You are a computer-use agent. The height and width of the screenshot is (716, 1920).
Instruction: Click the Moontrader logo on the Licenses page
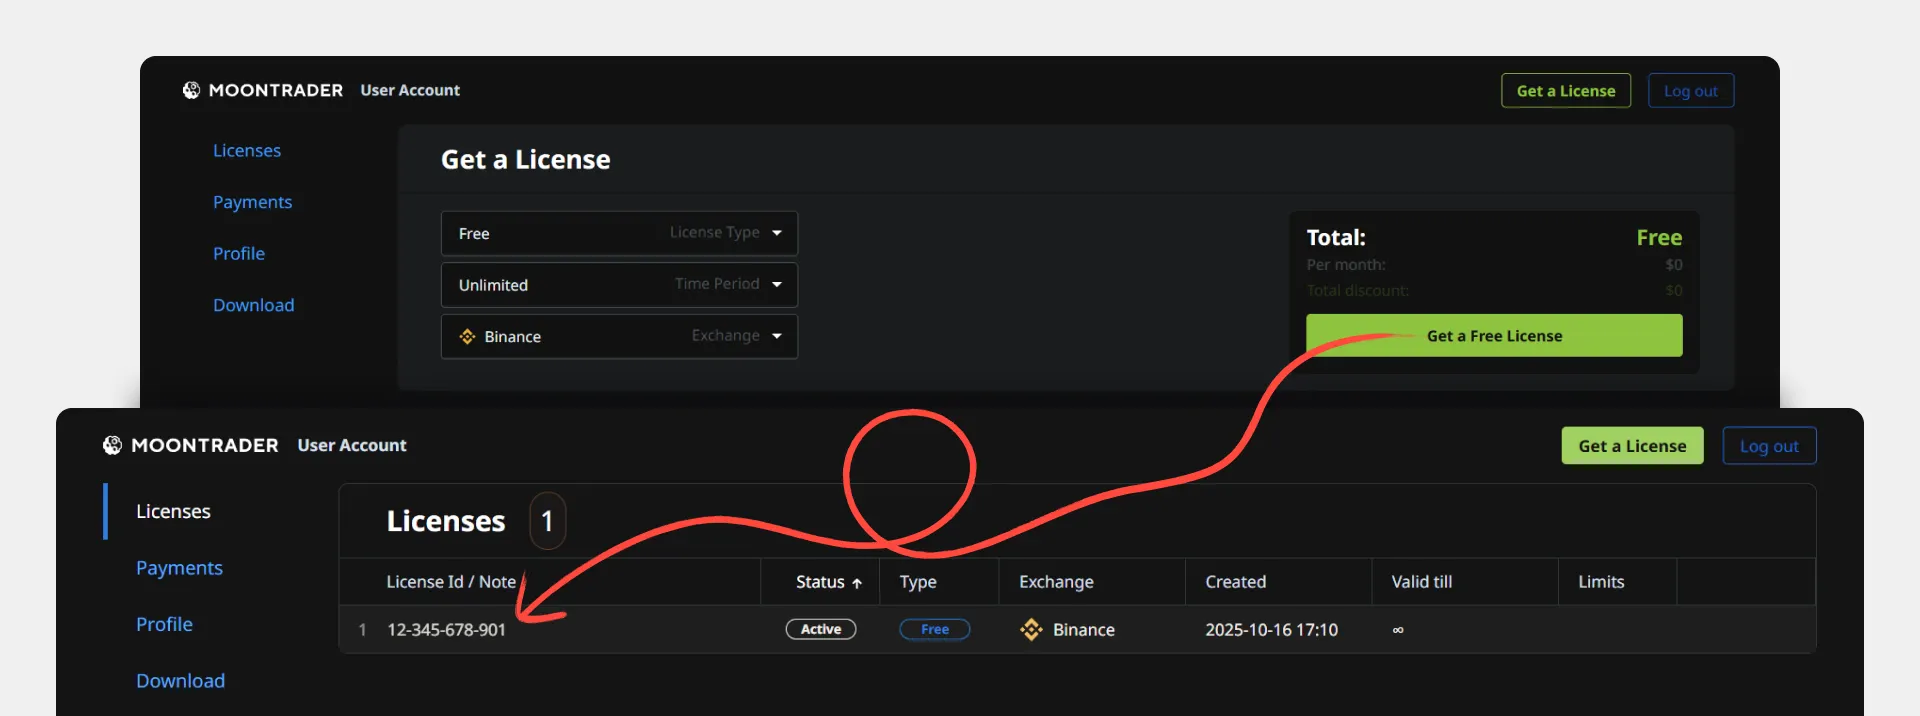[112, 445]
